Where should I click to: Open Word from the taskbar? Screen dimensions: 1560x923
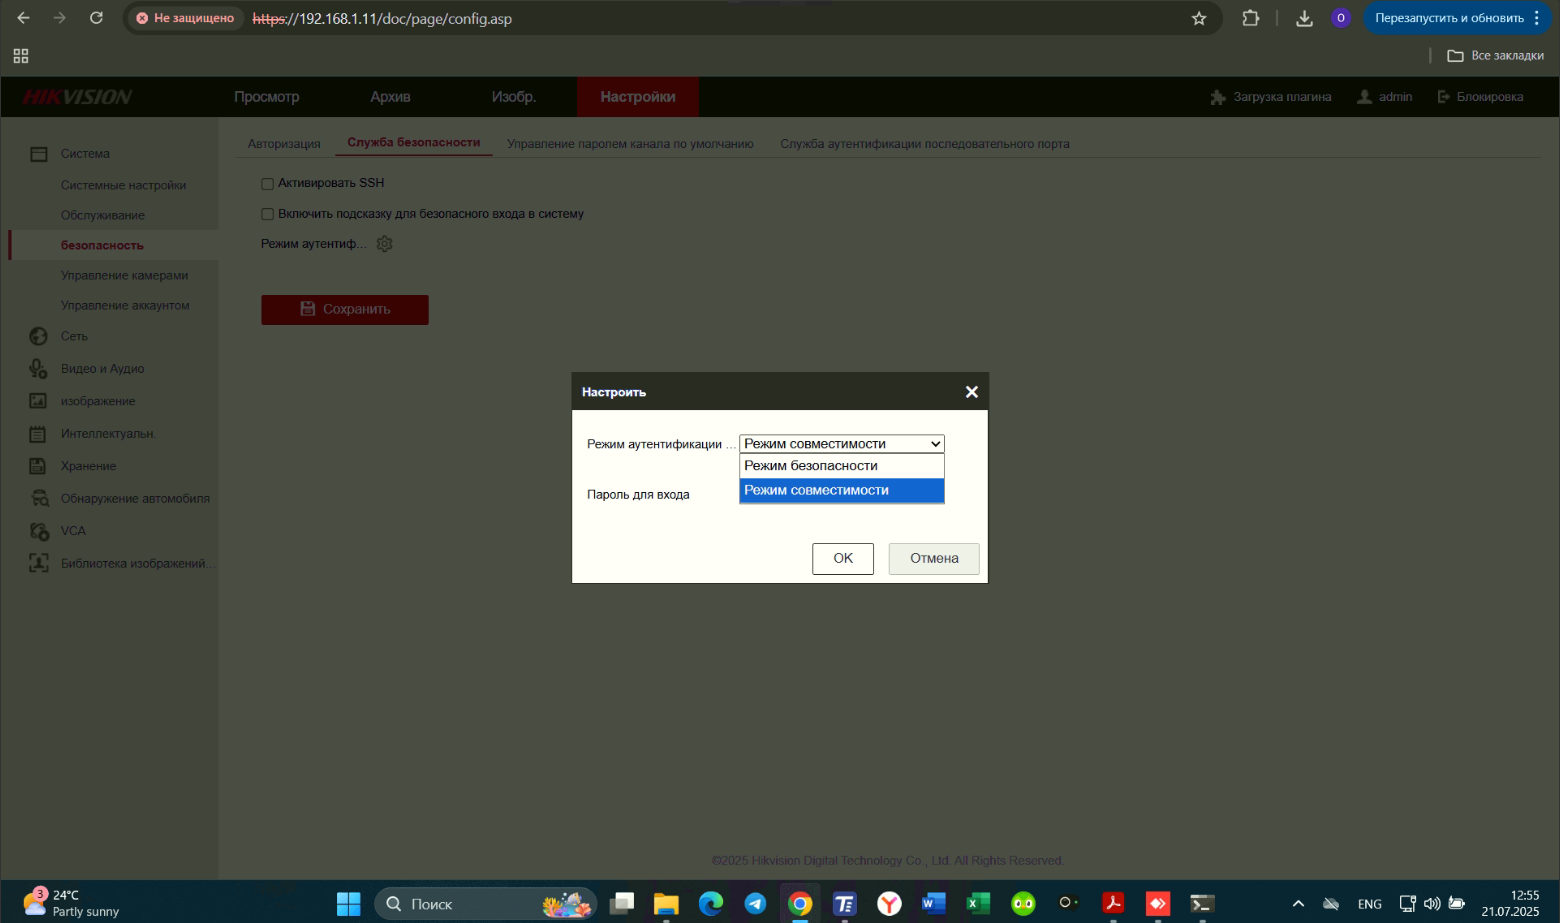coord(934,904)
